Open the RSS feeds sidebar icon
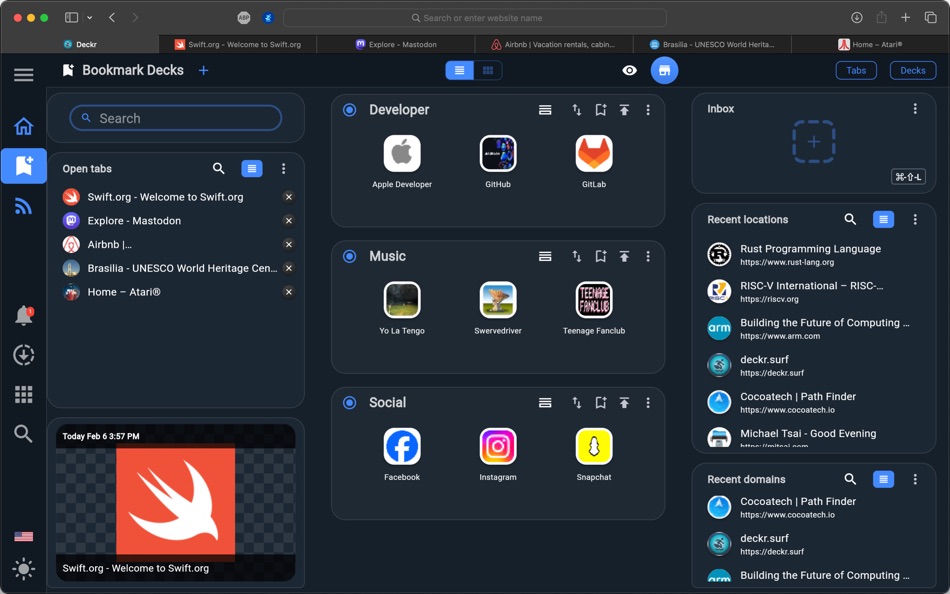This screenshot has height=594, width=950. coord(24,206)
